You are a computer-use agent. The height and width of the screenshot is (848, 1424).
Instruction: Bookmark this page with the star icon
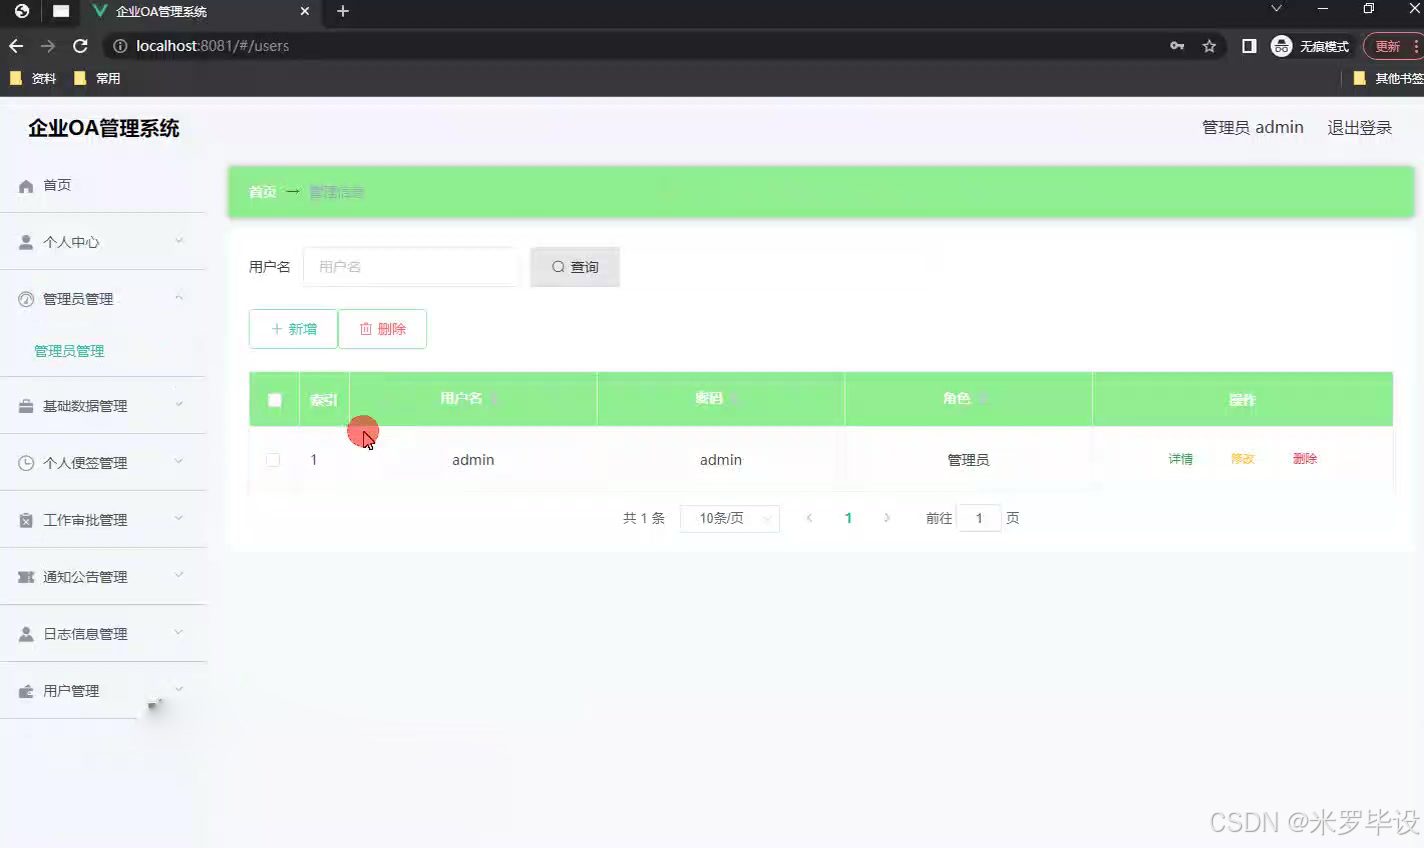1209,46
